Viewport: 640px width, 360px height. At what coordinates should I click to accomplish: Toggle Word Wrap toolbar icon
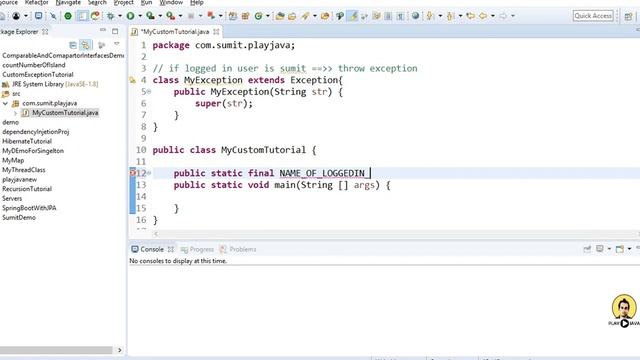[x=376, y=16]
